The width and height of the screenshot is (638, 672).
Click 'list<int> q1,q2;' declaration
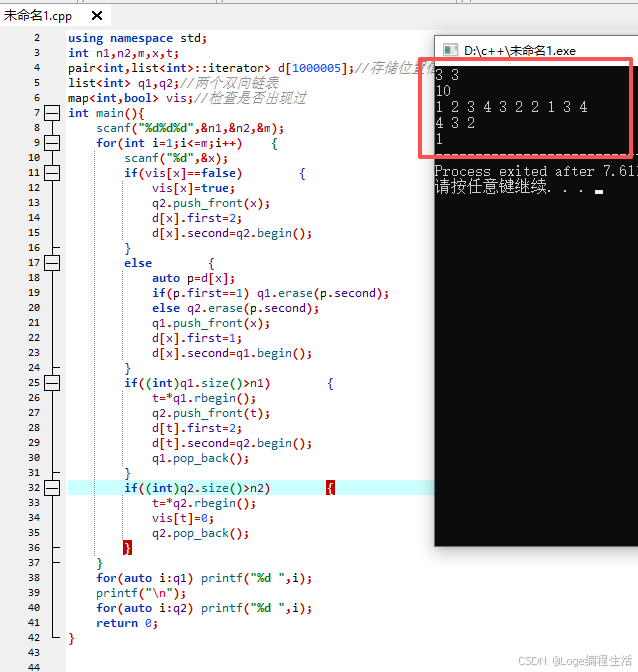coord(123,83)
